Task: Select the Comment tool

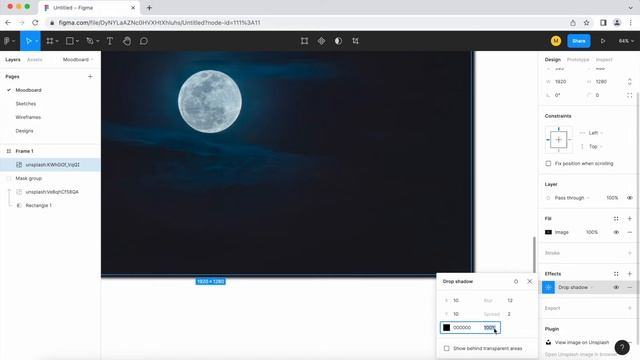Action: (144, 41)
